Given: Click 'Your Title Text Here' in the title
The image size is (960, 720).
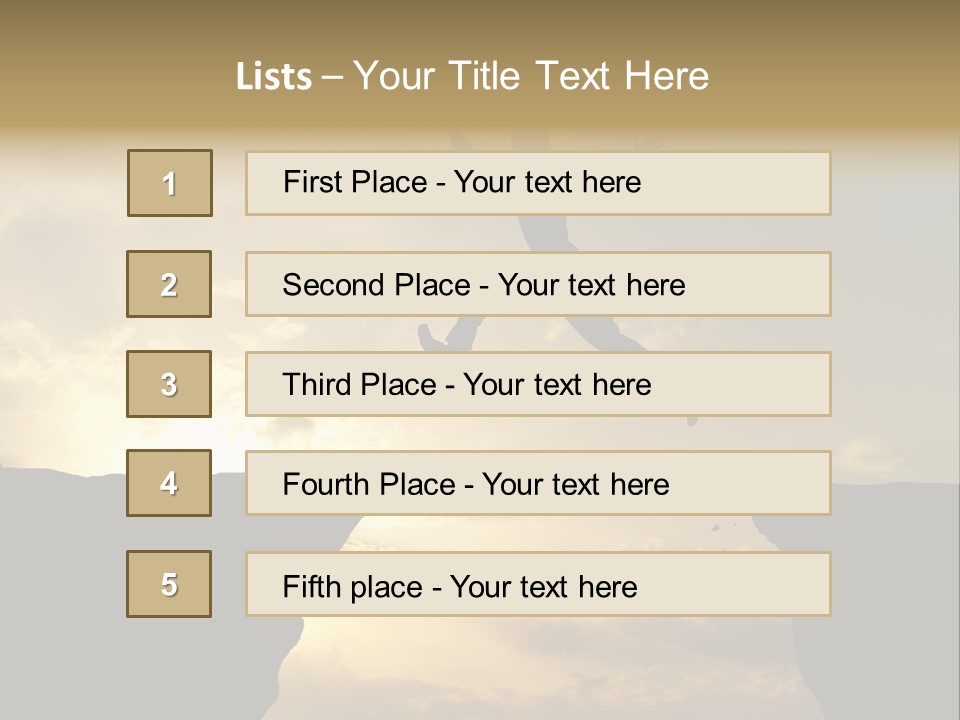Looking at the screenshot, I should 531,76.
